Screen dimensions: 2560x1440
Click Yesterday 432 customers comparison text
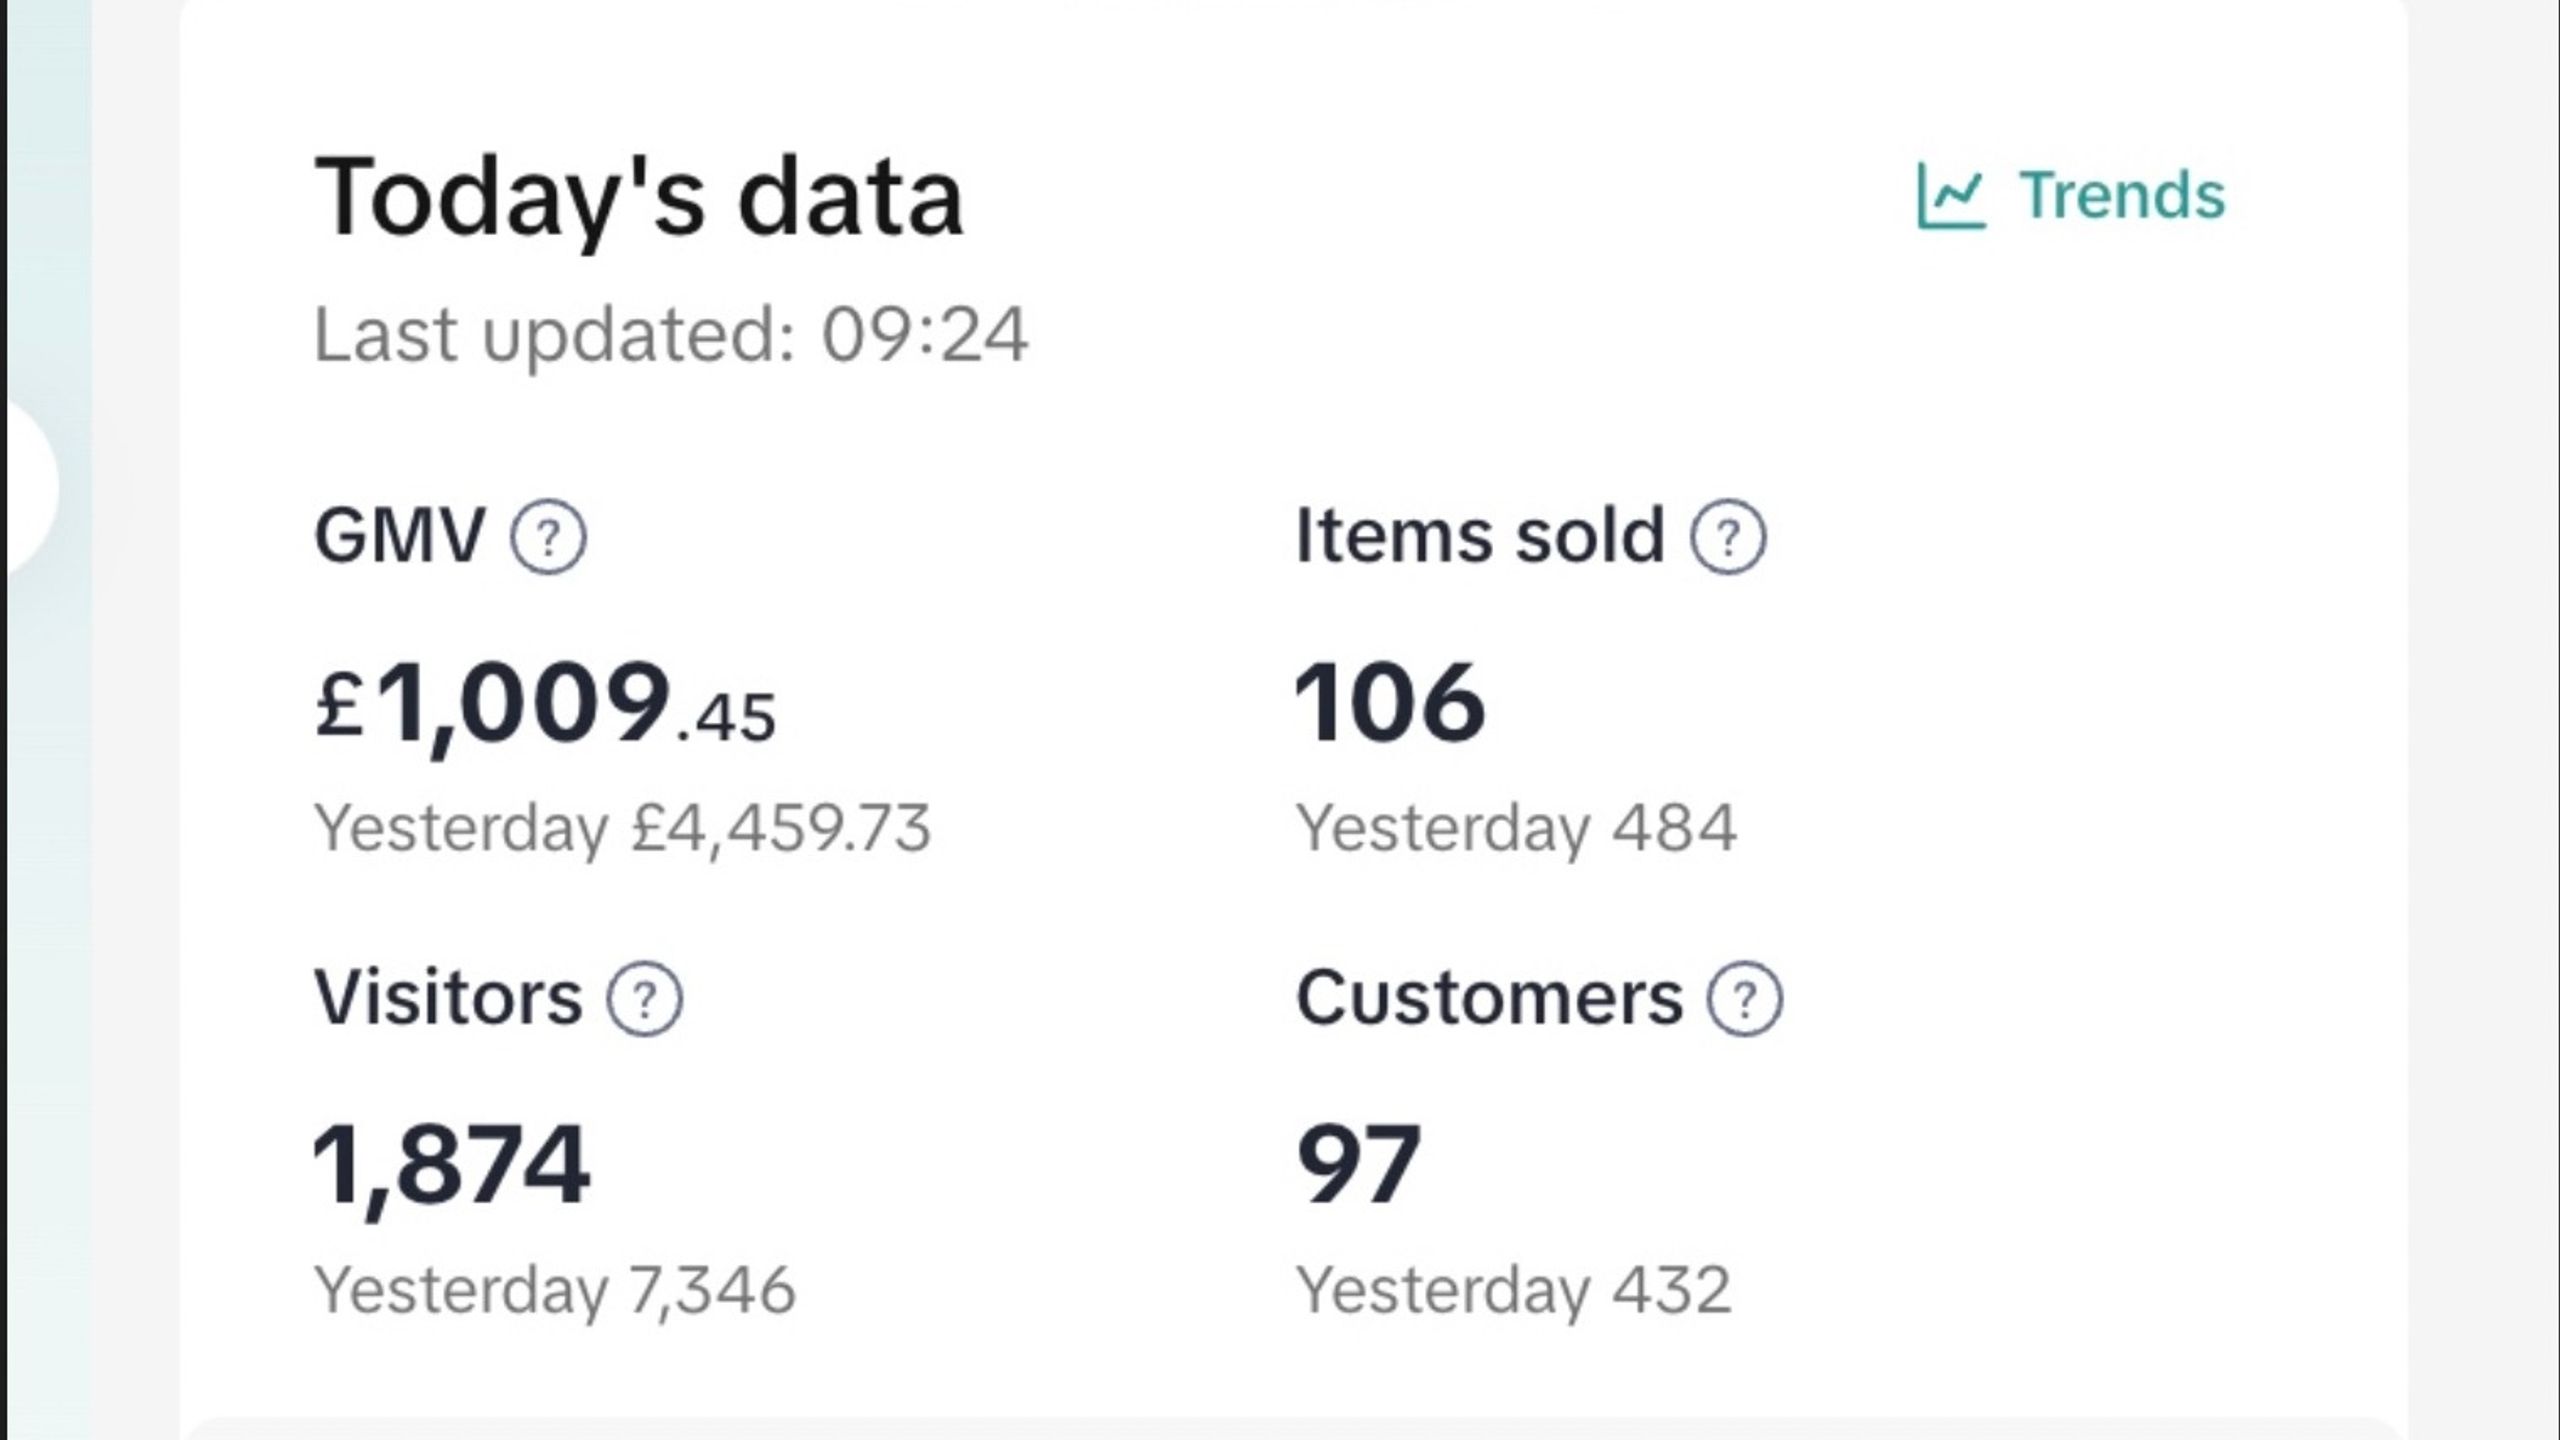click(1513, 1291)
